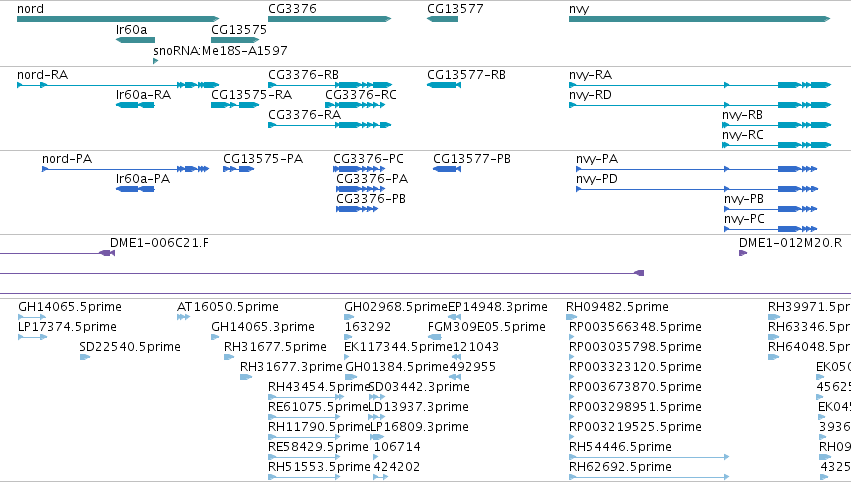Screen dimensions: 851x482
Task: Click the AT16050.5prime EST label
Action: pos(228,307)
